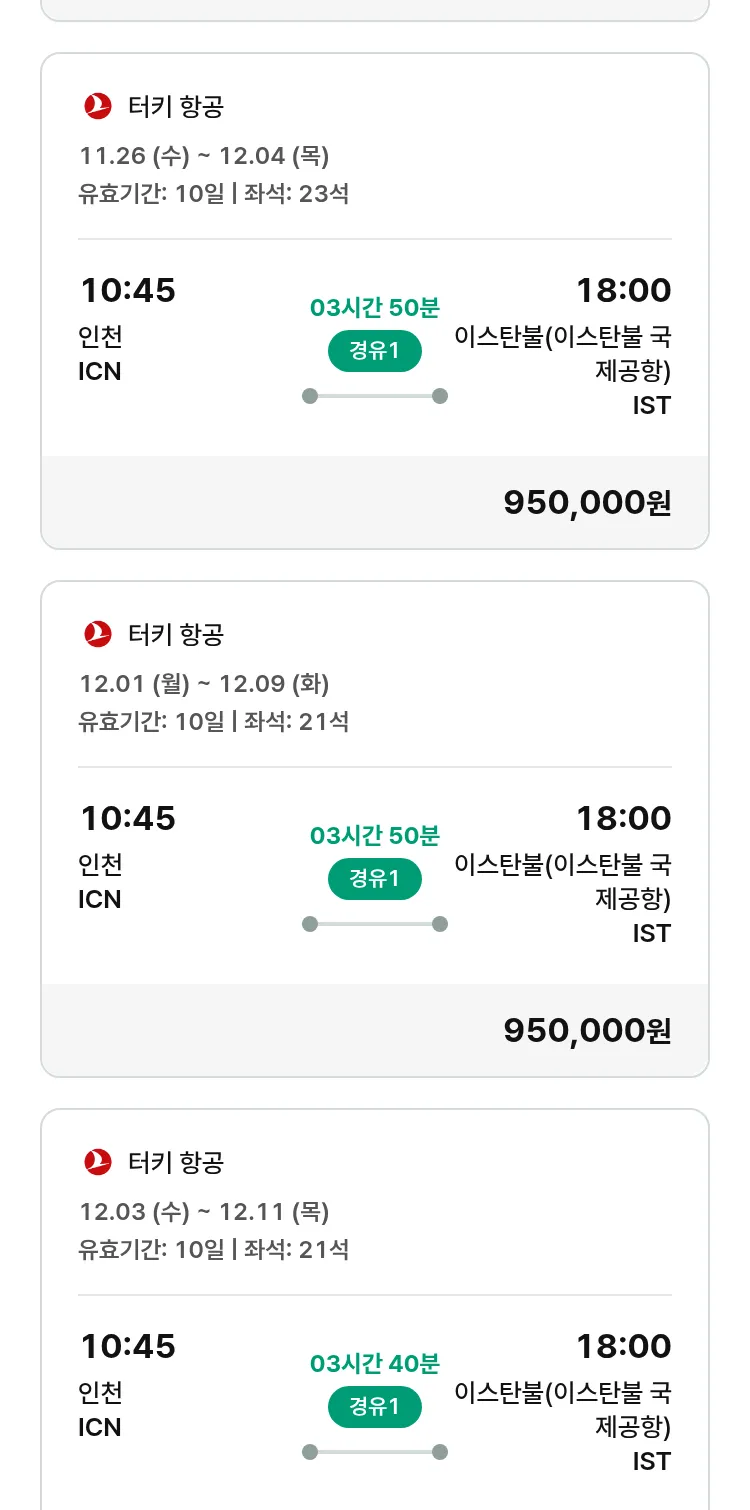This screenshot has height=1510, width=750.
Task: Tap 터키 항공 airline name on the 12.03 card
Action: pyautogui.click(x=176, y=1162)
